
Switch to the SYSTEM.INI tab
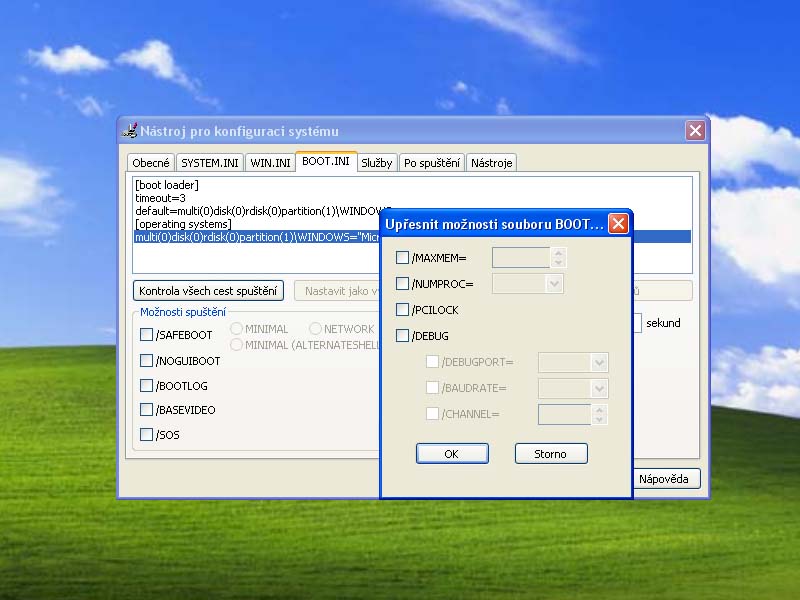click(x=210, y=163)
